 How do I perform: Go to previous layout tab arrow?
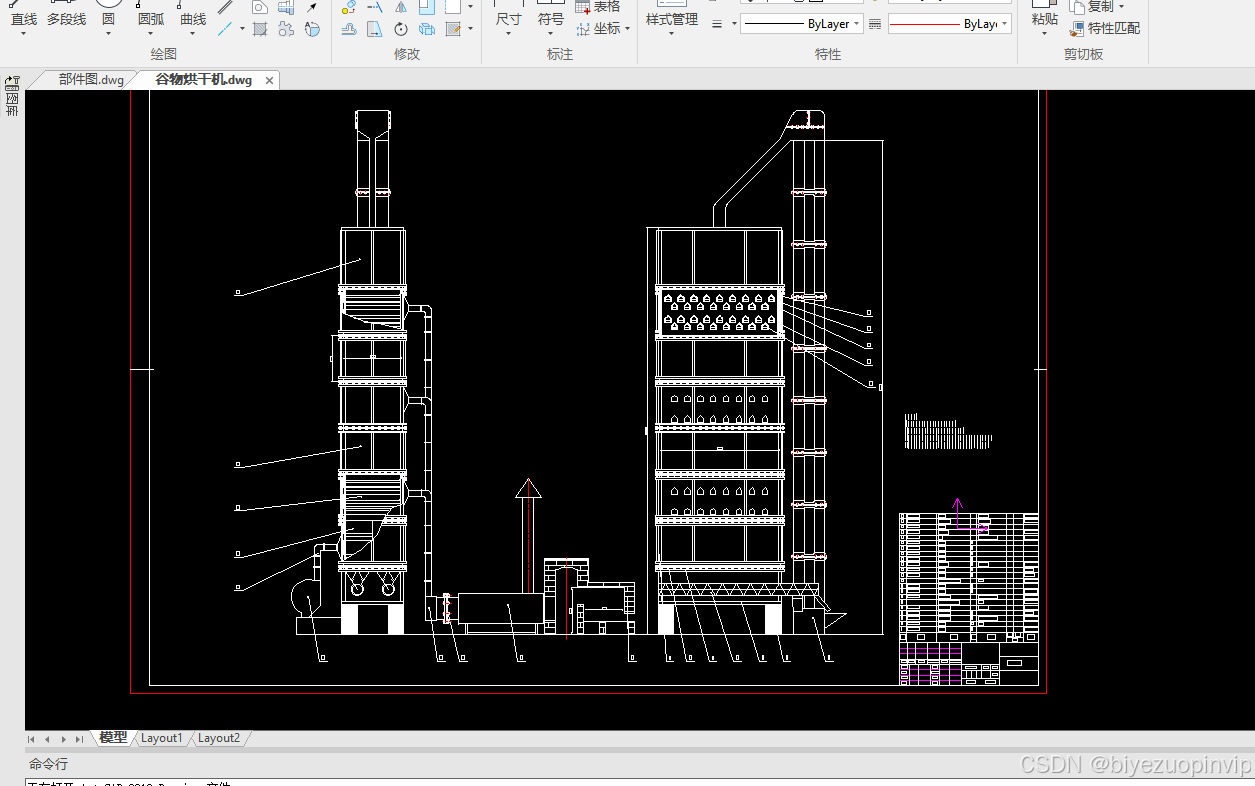(47, 739)
